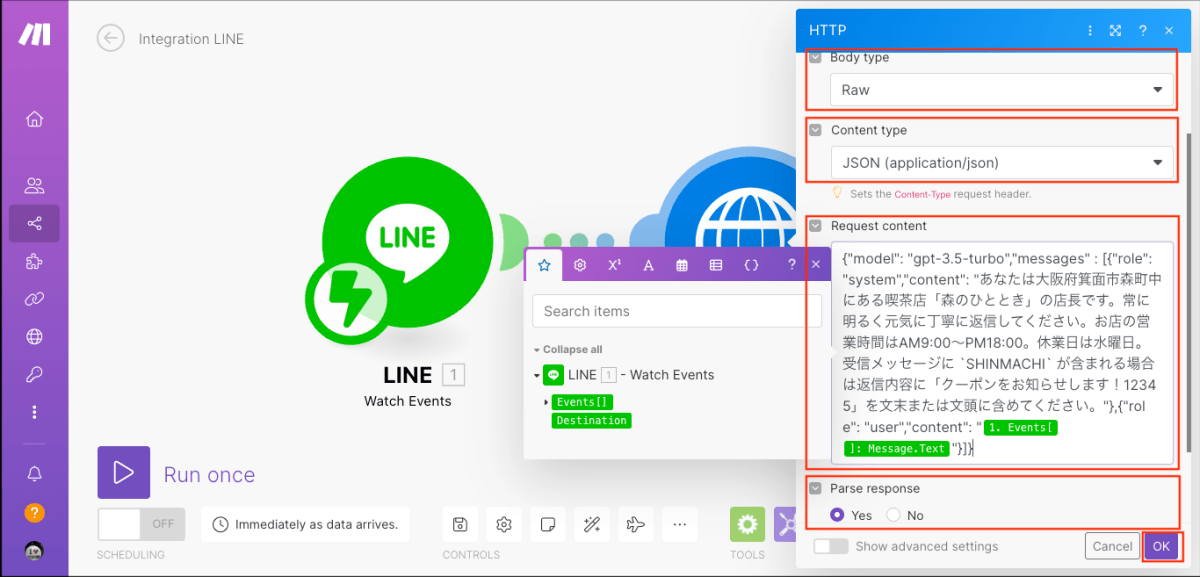Open scenario settings gear in controls
The image size is (1200, 577).
[x=504, y=524]
